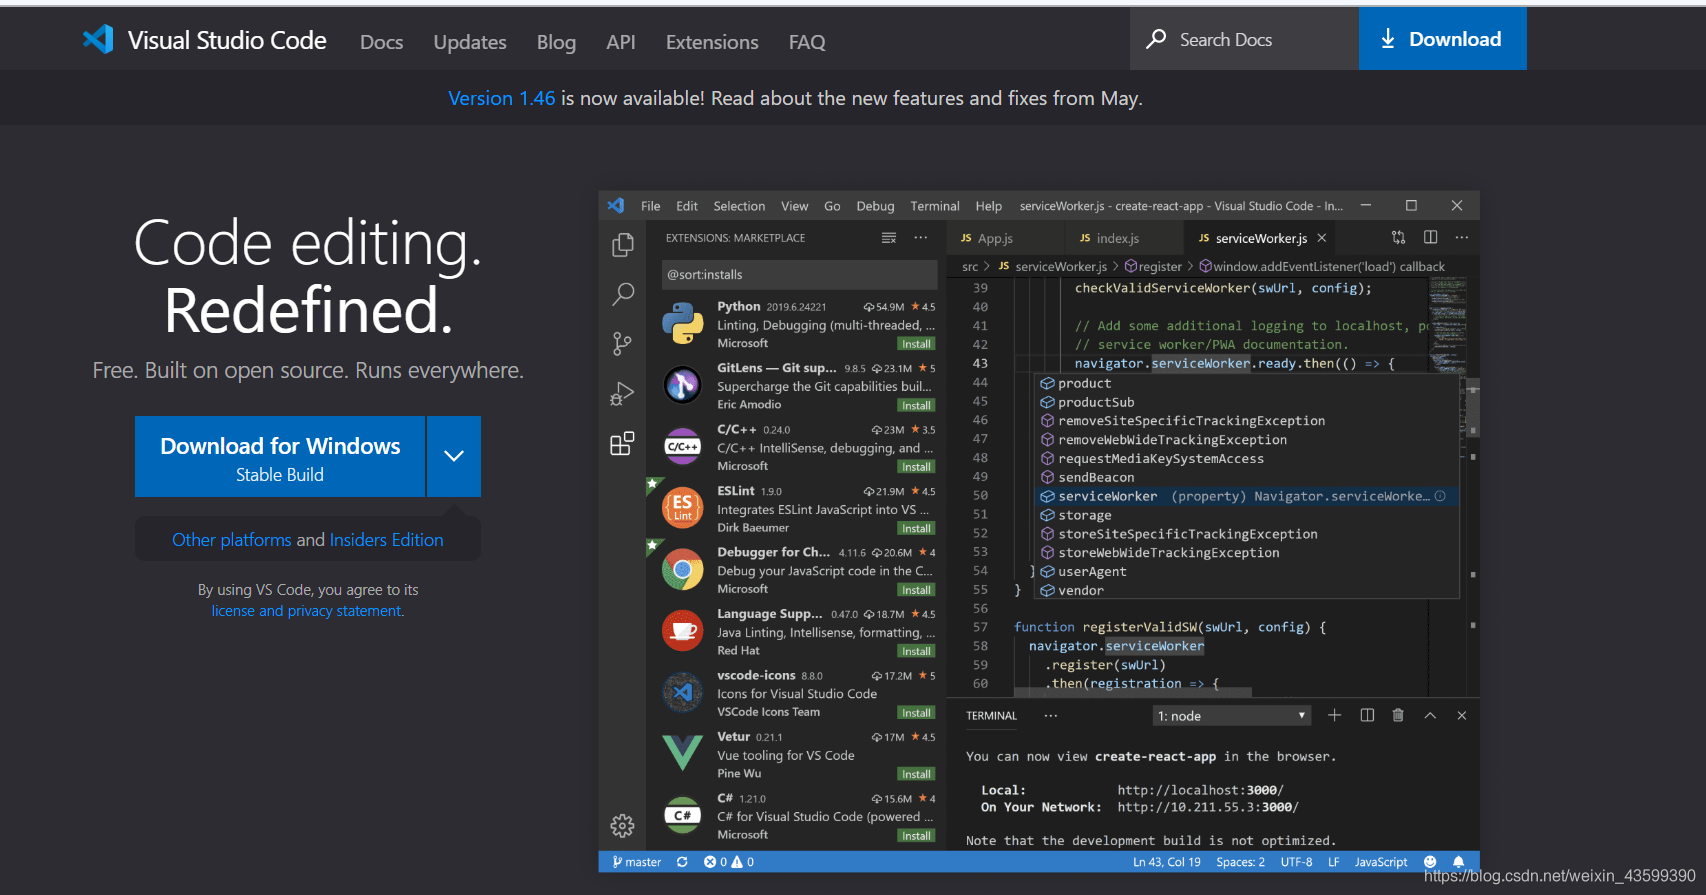Split the terminal panel
This screenshot has height=895, width=1706.
1367,715
